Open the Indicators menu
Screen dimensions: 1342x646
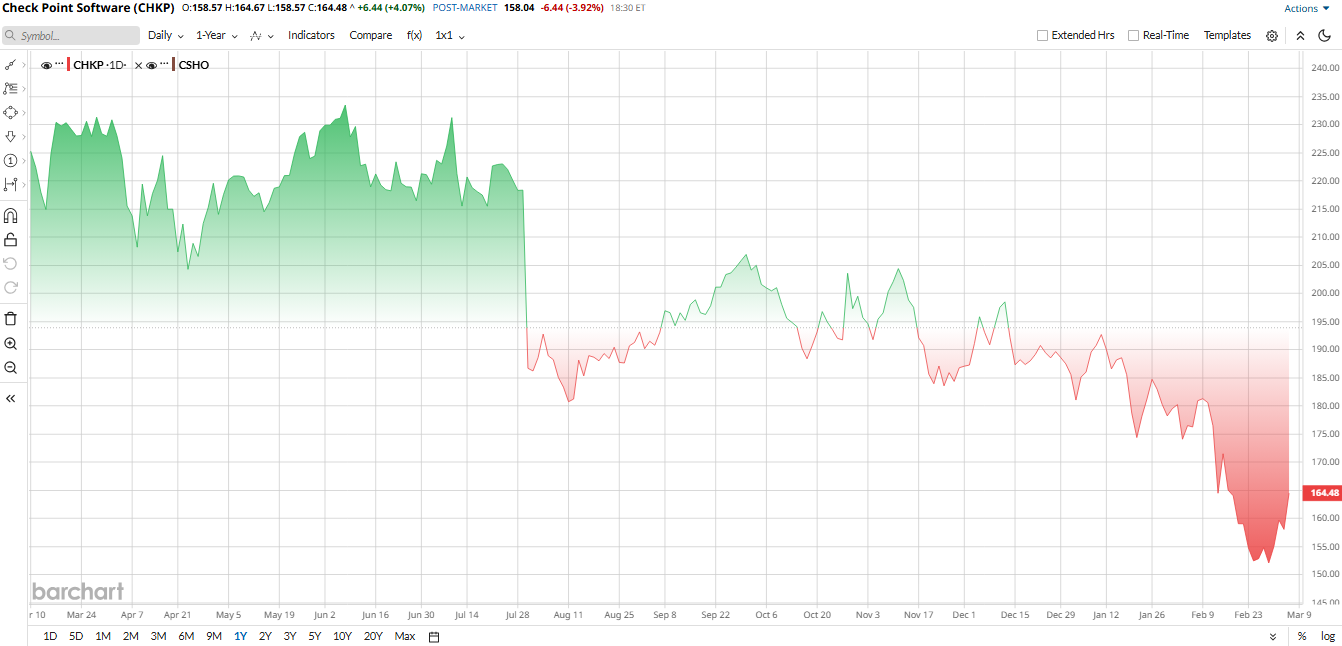tap(311, 35)
